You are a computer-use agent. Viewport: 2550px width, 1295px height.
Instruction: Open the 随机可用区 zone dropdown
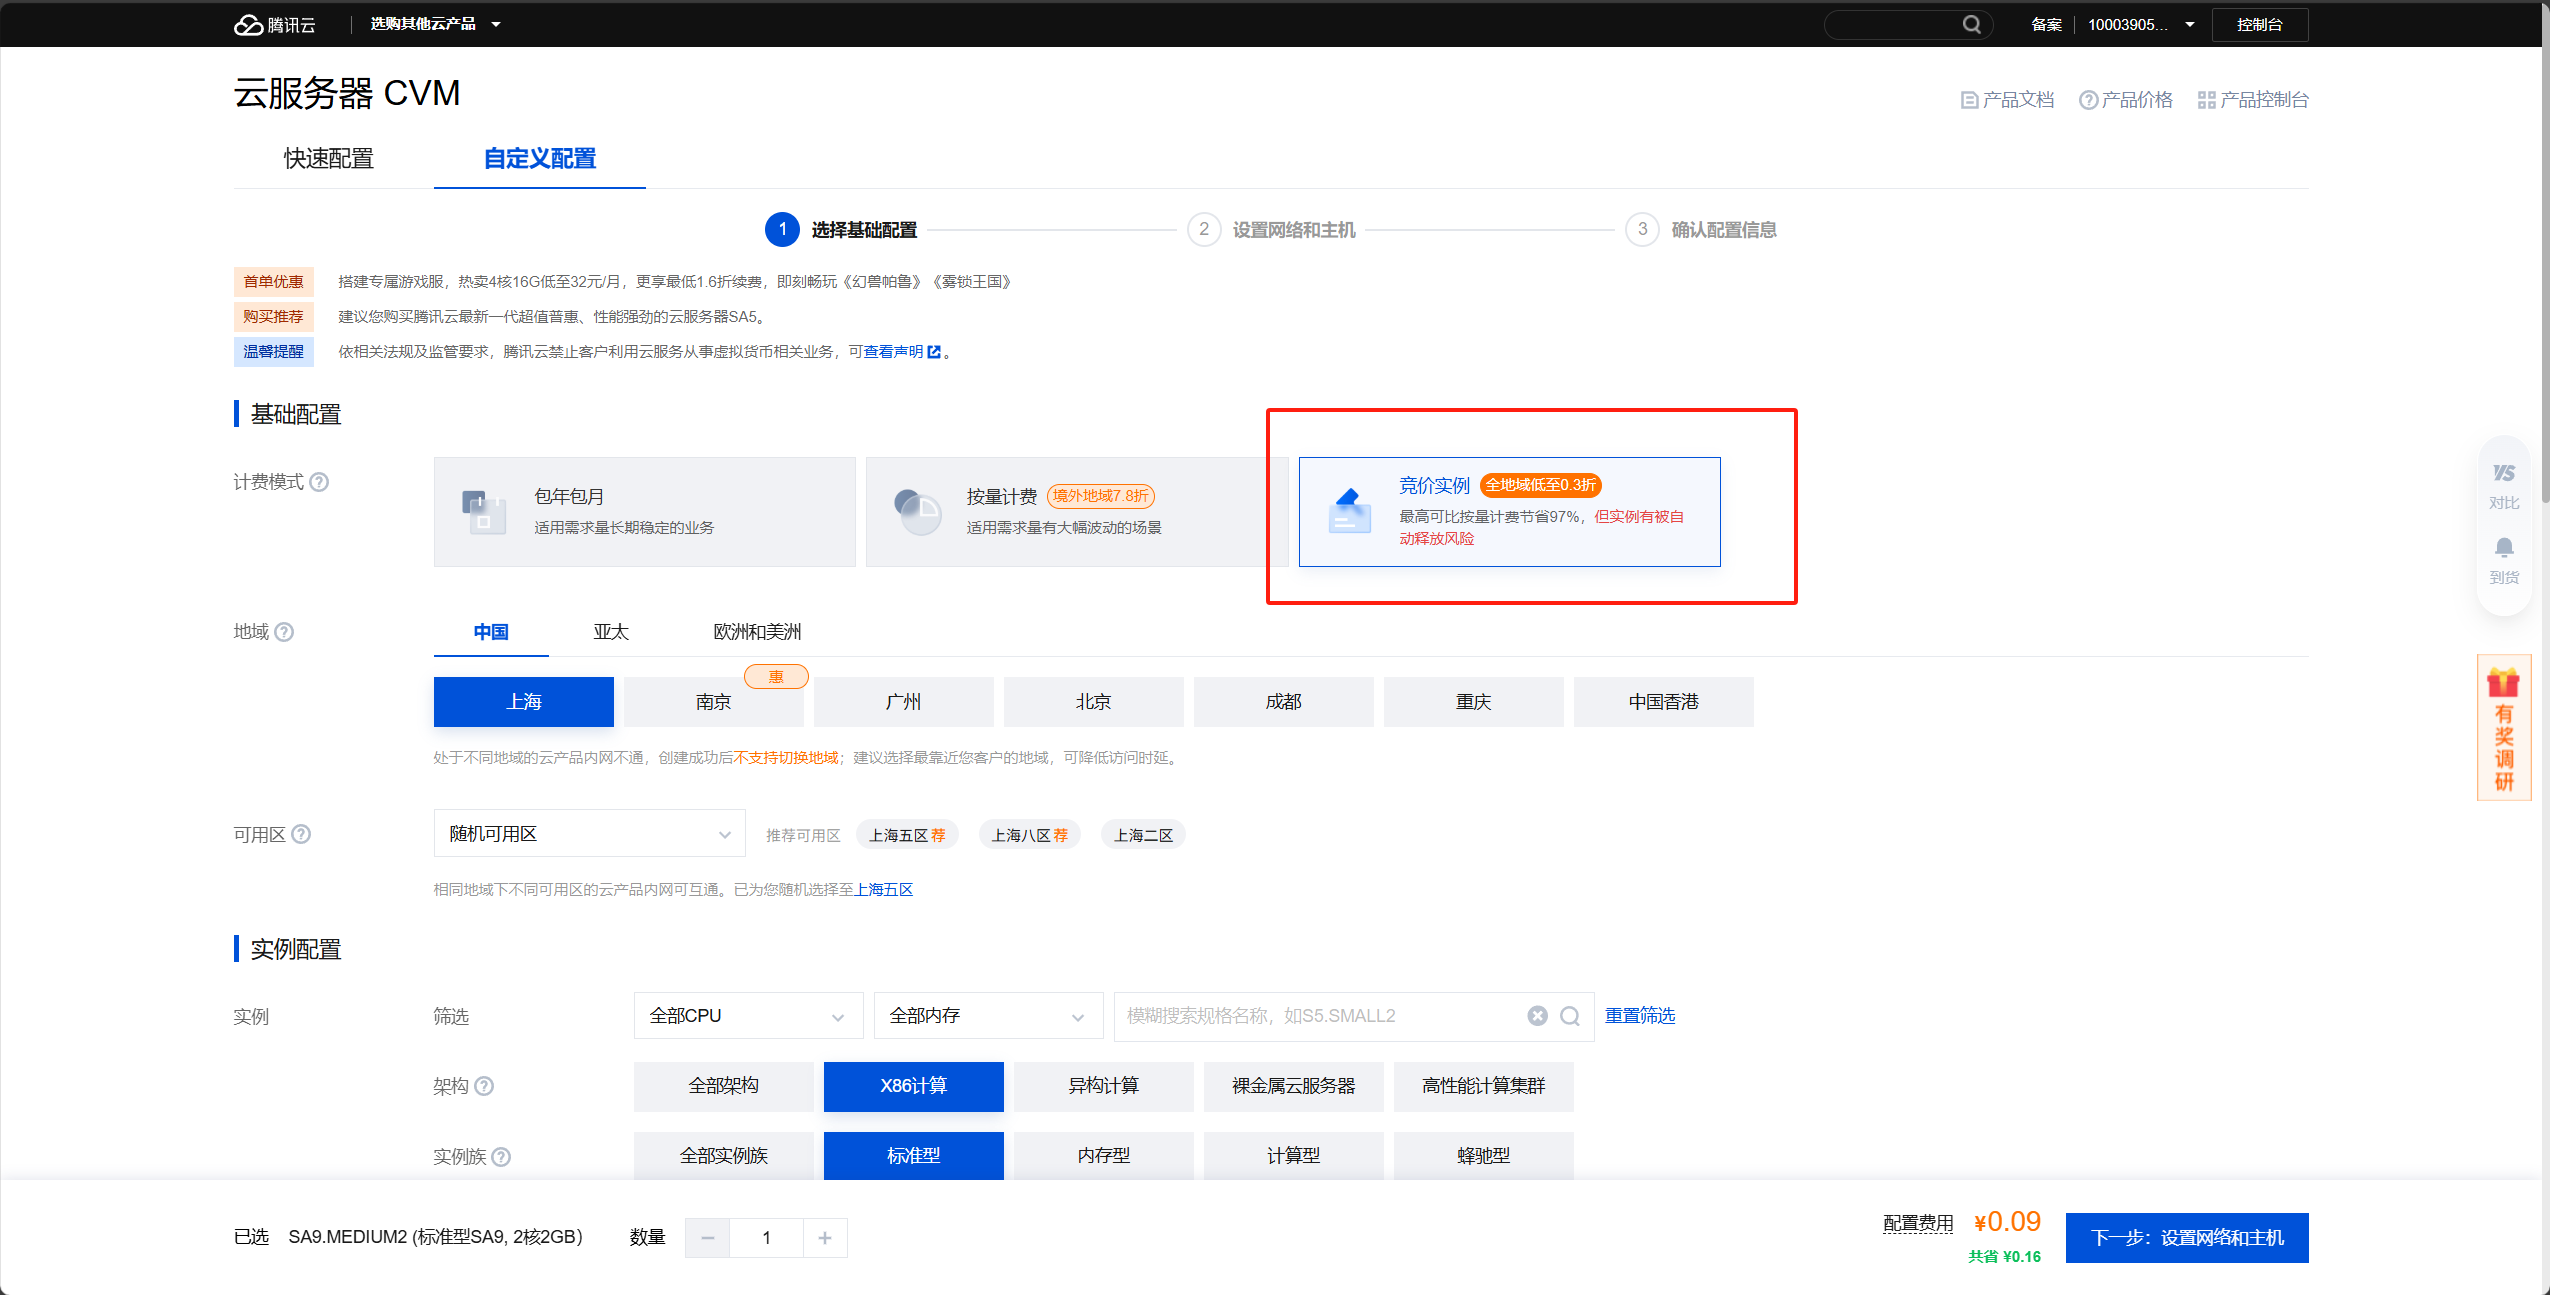click(590, 834)
